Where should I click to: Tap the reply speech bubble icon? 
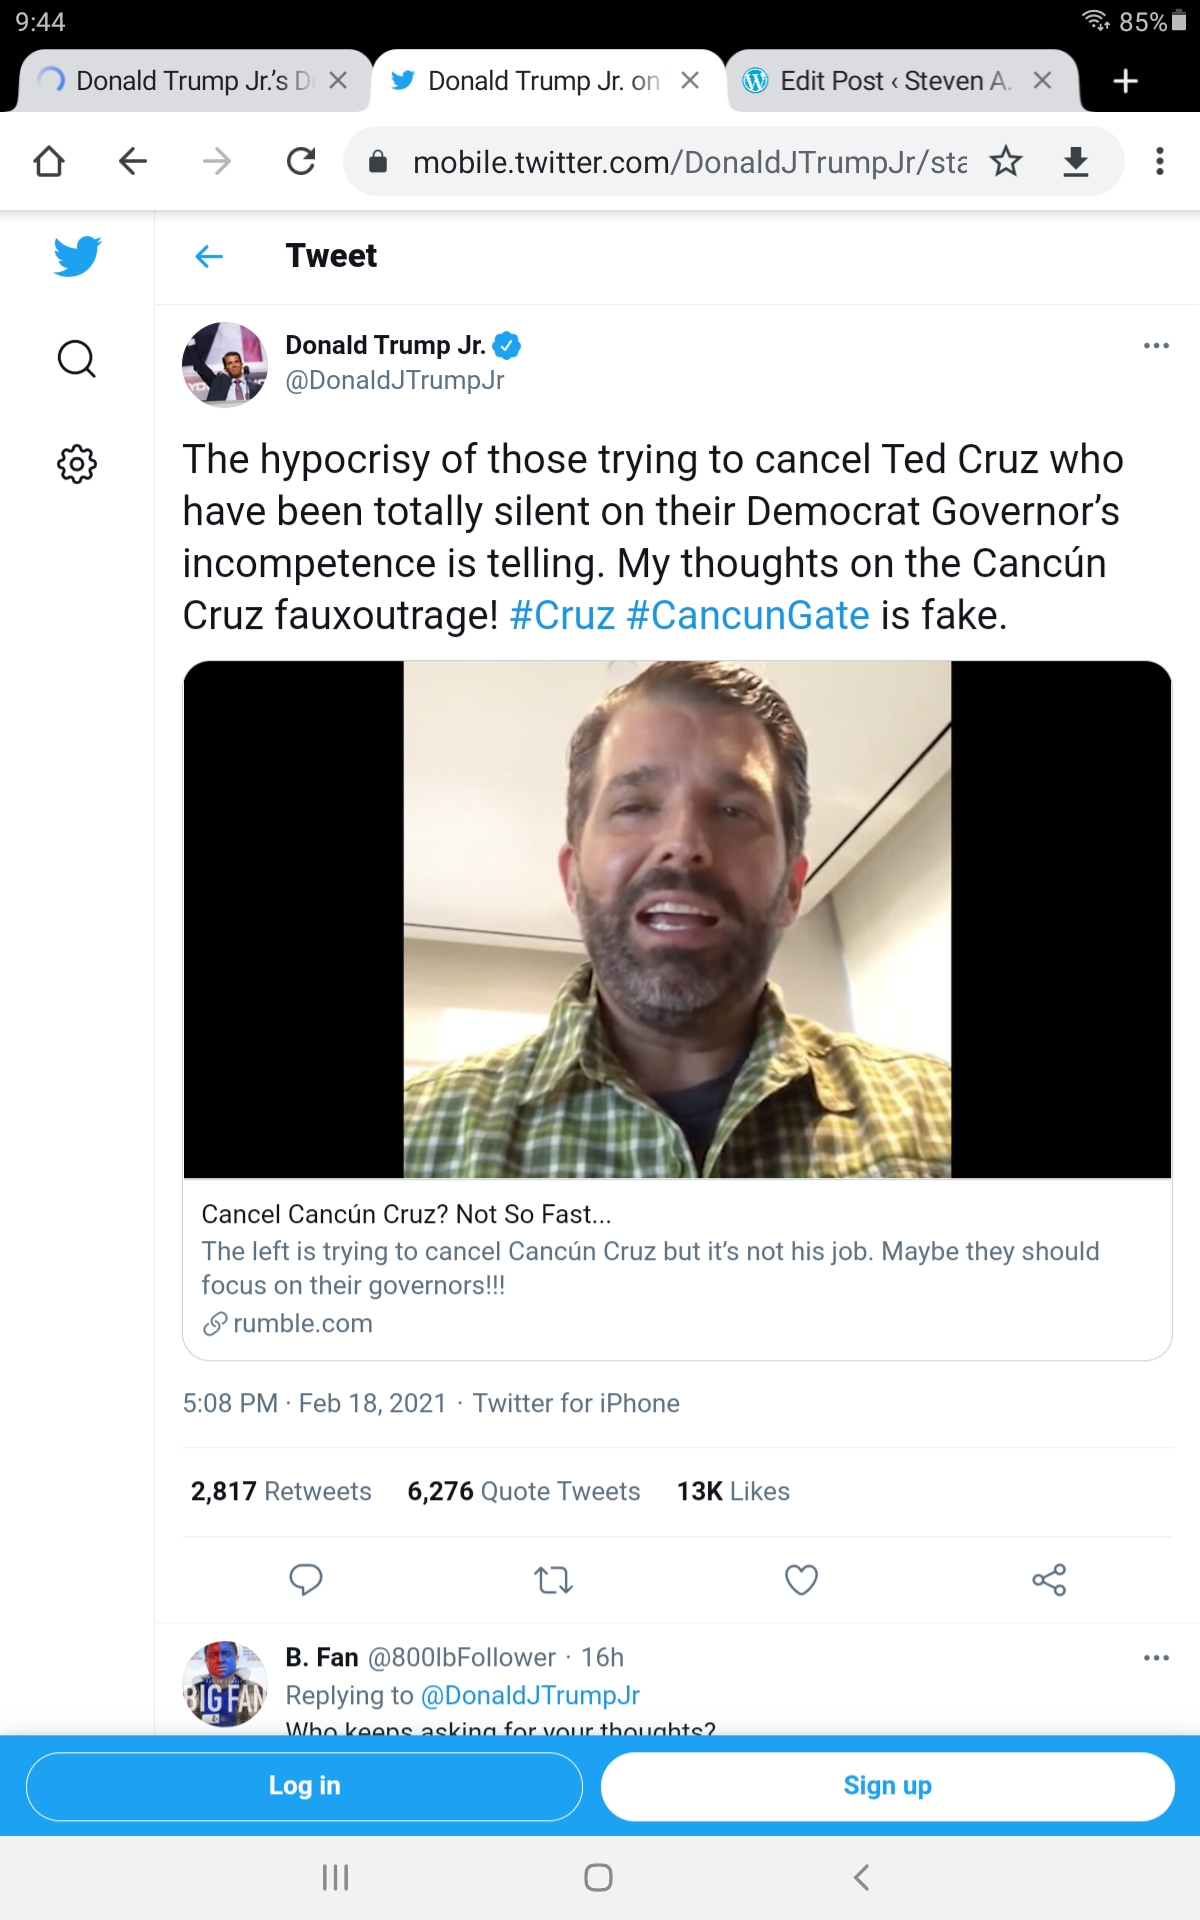[305, 1579]
